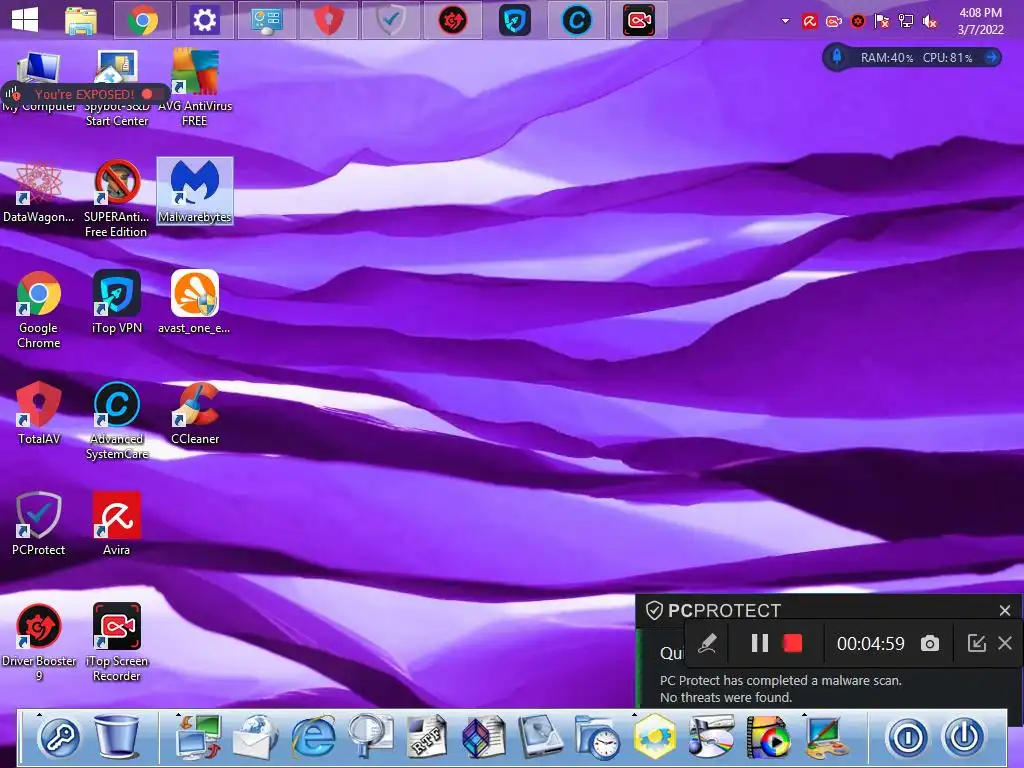Switch to Advanced SystemCare taskbar item
1024x768 pixels.
point(577,20)
